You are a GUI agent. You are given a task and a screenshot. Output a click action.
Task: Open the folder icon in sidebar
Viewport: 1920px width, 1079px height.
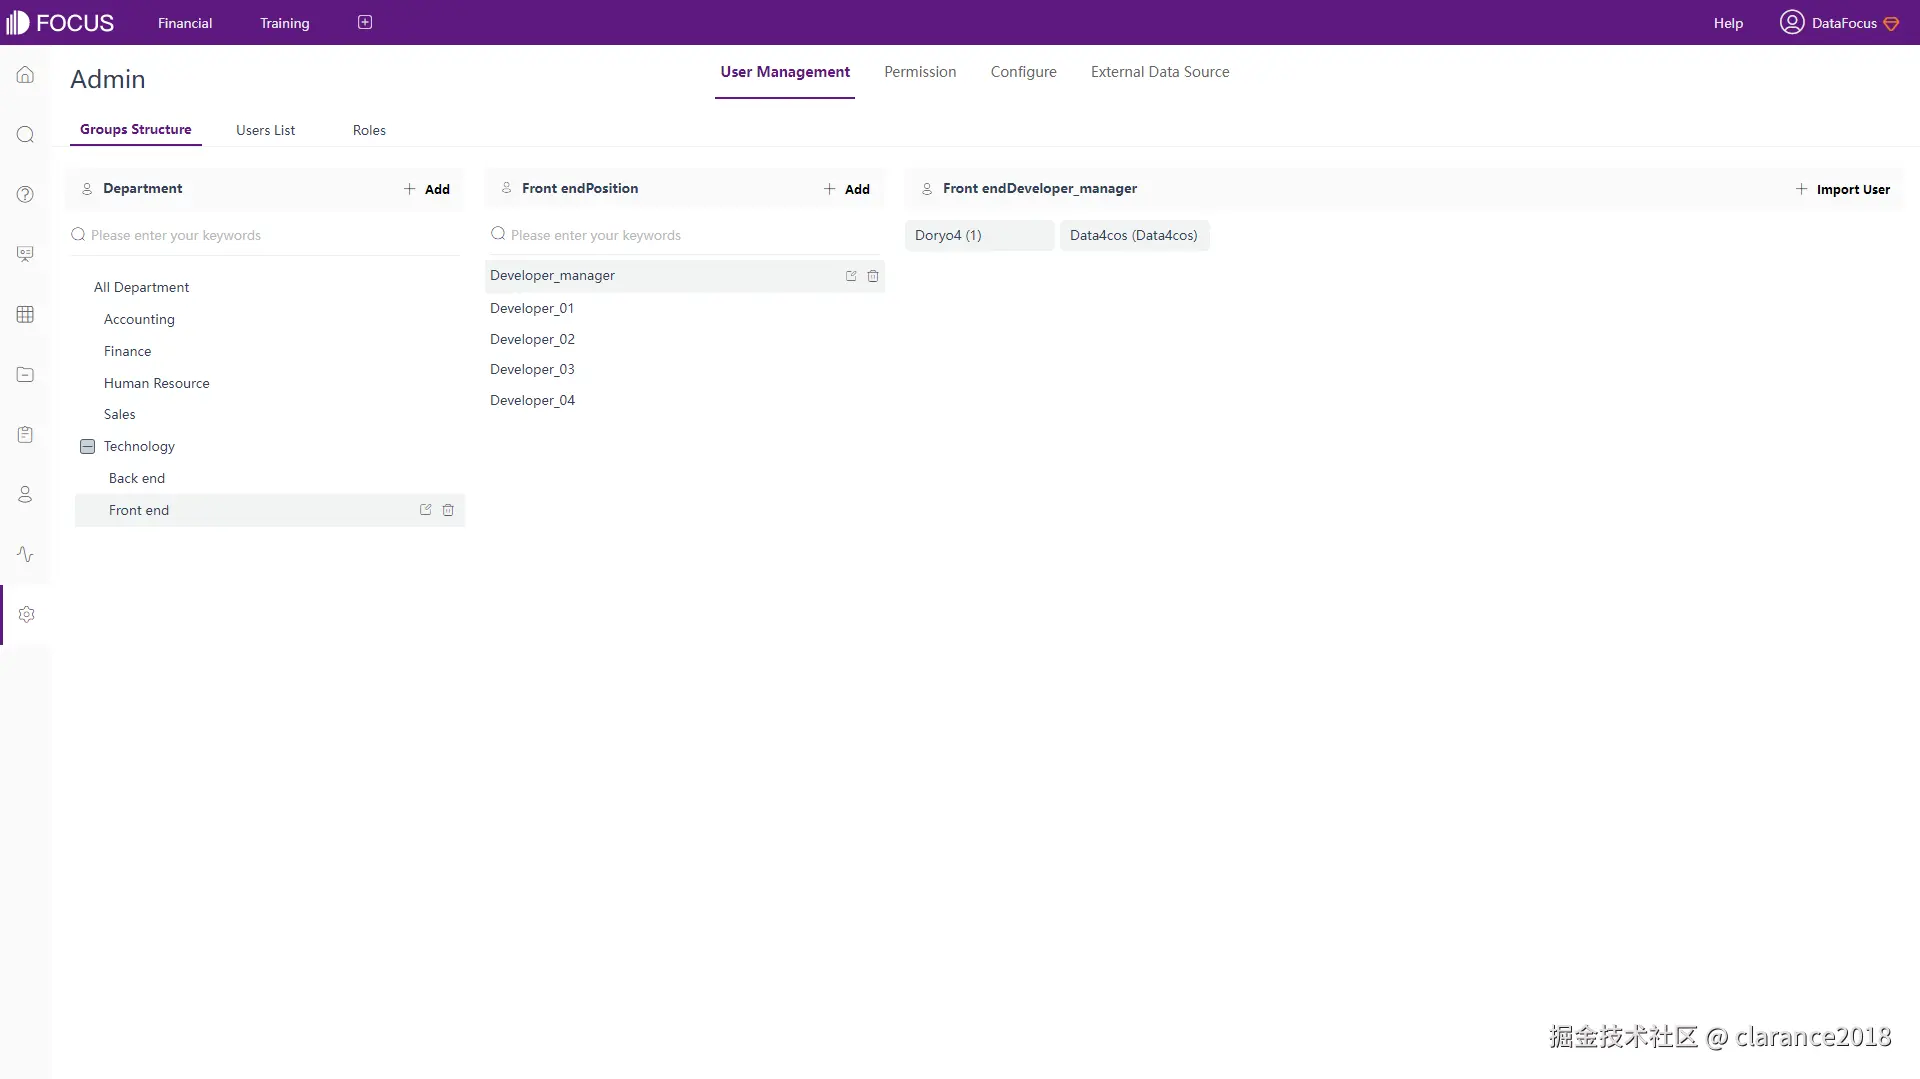(25, 374)
